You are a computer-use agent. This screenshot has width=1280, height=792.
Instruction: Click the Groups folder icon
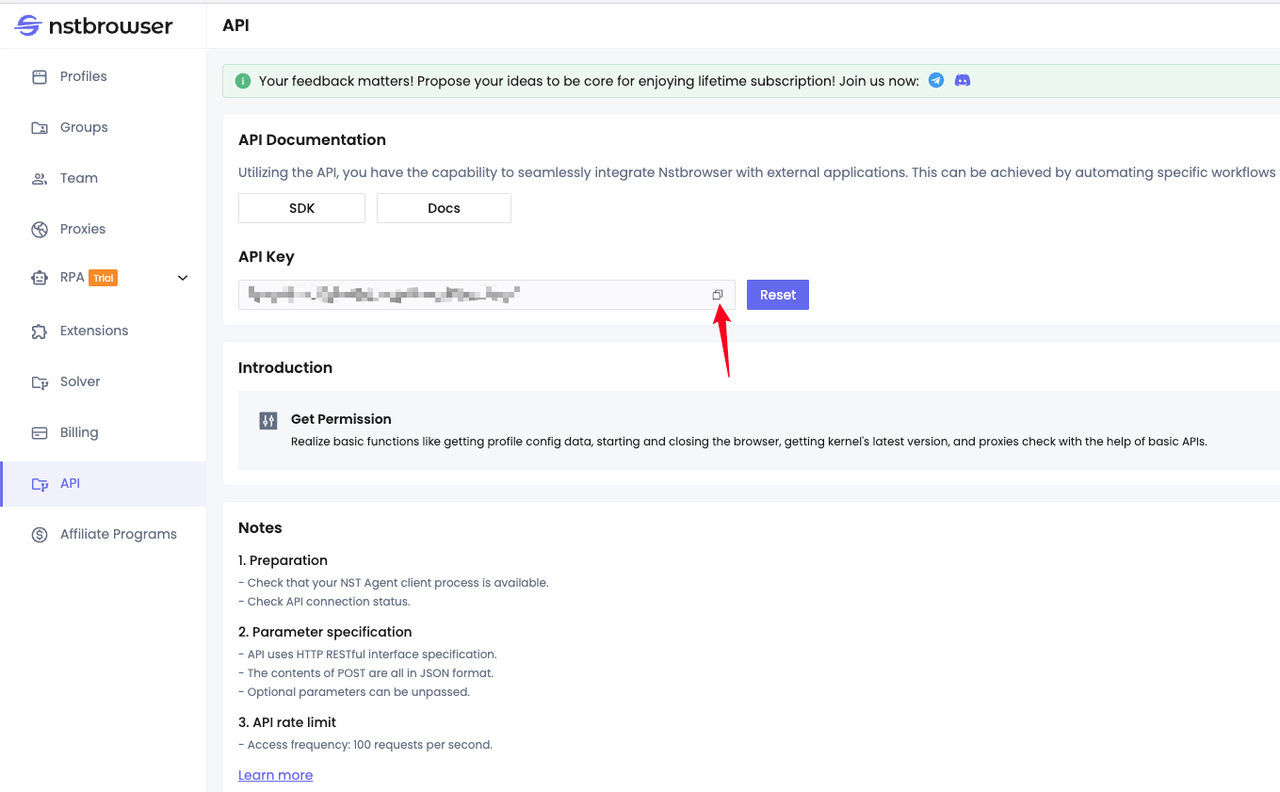tap(40, 128)
